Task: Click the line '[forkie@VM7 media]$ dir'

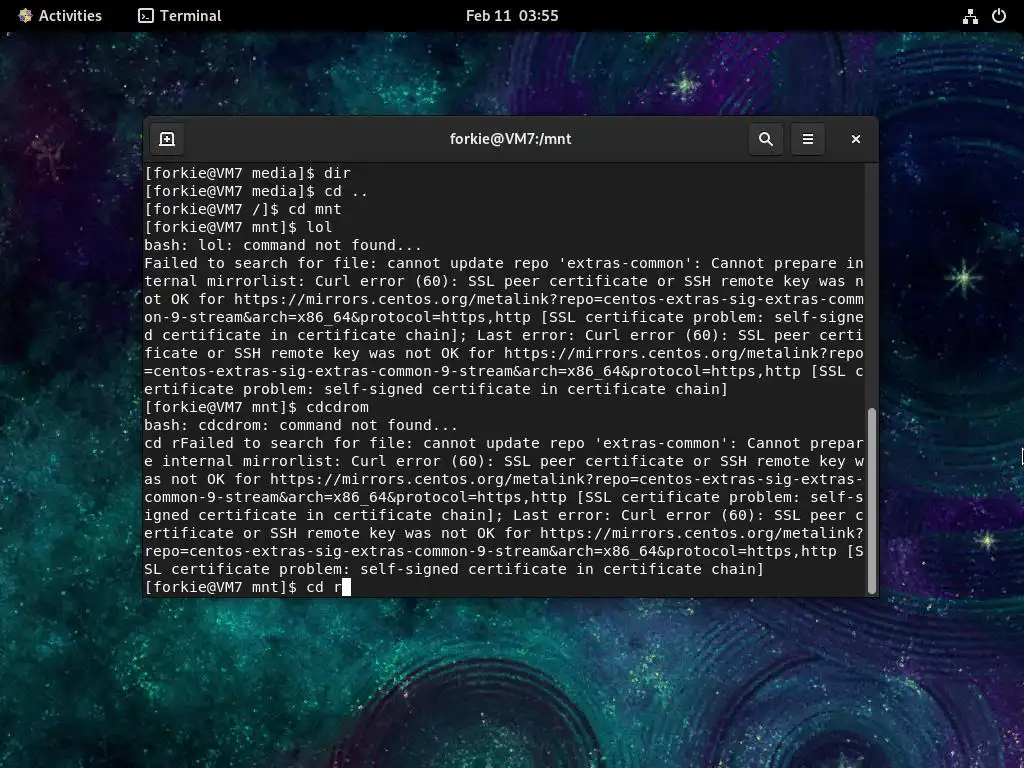Action: [x=248, y=173]
